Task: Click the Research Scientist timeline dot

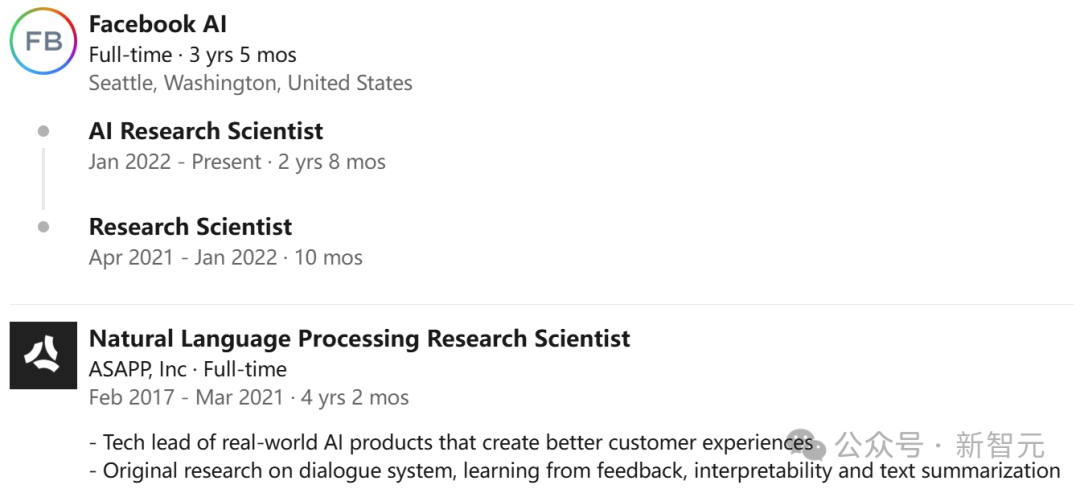Action: (x=43, y=227)
